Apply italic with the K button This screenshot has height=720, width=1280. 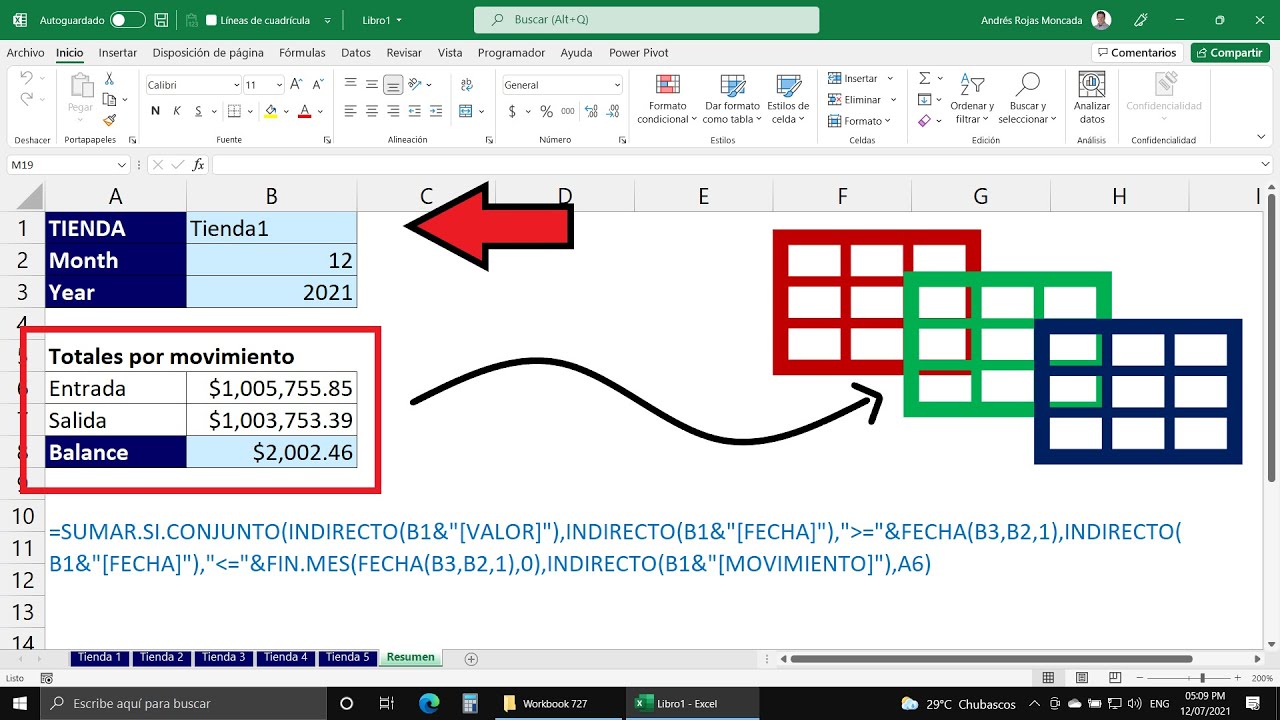[177, 111]
